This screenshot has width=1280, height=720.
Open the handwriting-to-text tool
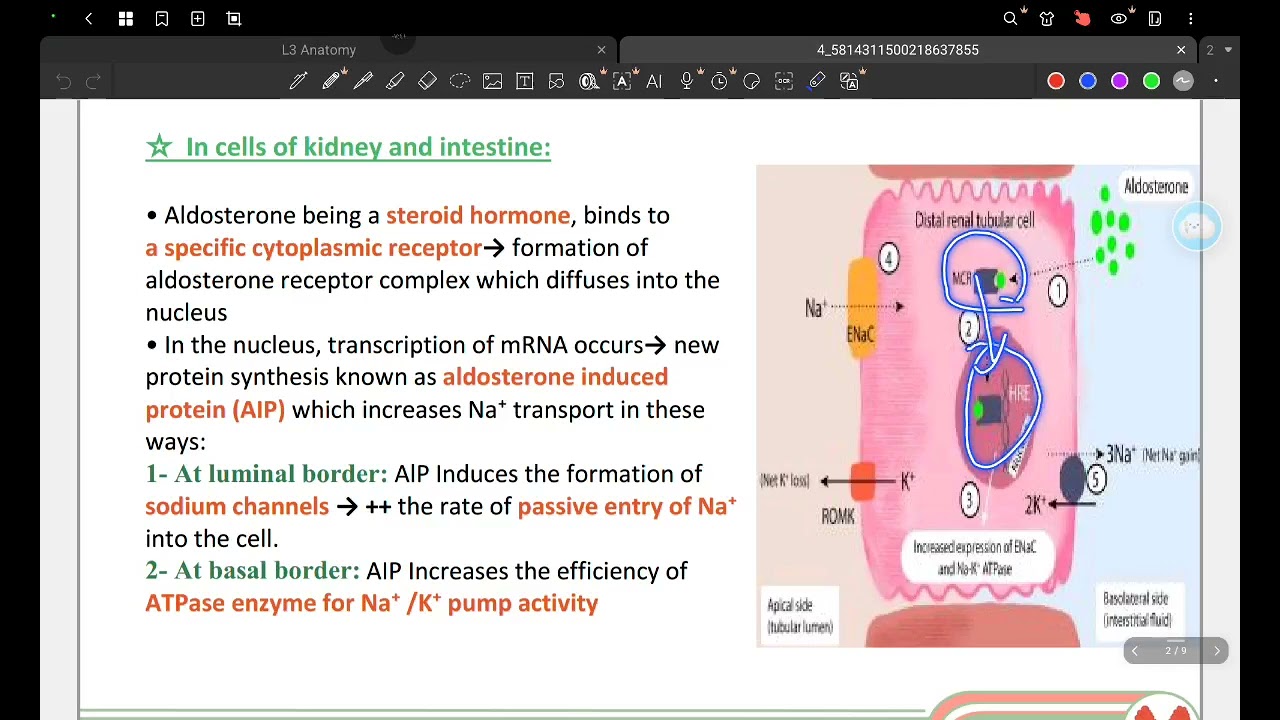[622, 81]
